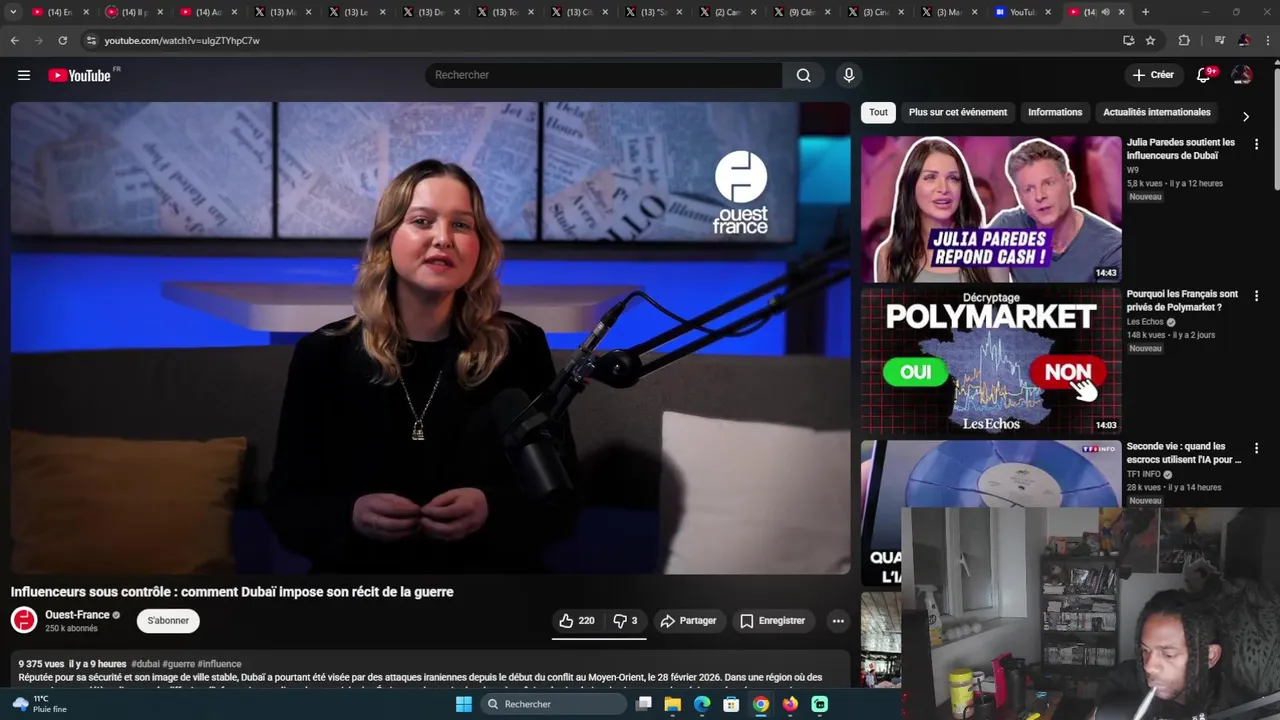This screenshot has height=720, width=1280.
Task: Click the Créer button
Action: [x=1153, y=75]
